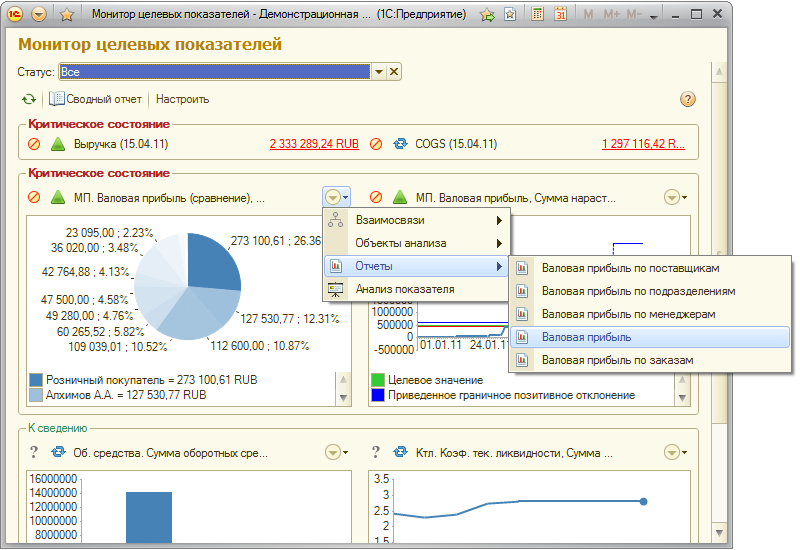Click the add-to-favorites star with arrow
The height and width of the screenshot is (550, 800).
pos(487,15)
